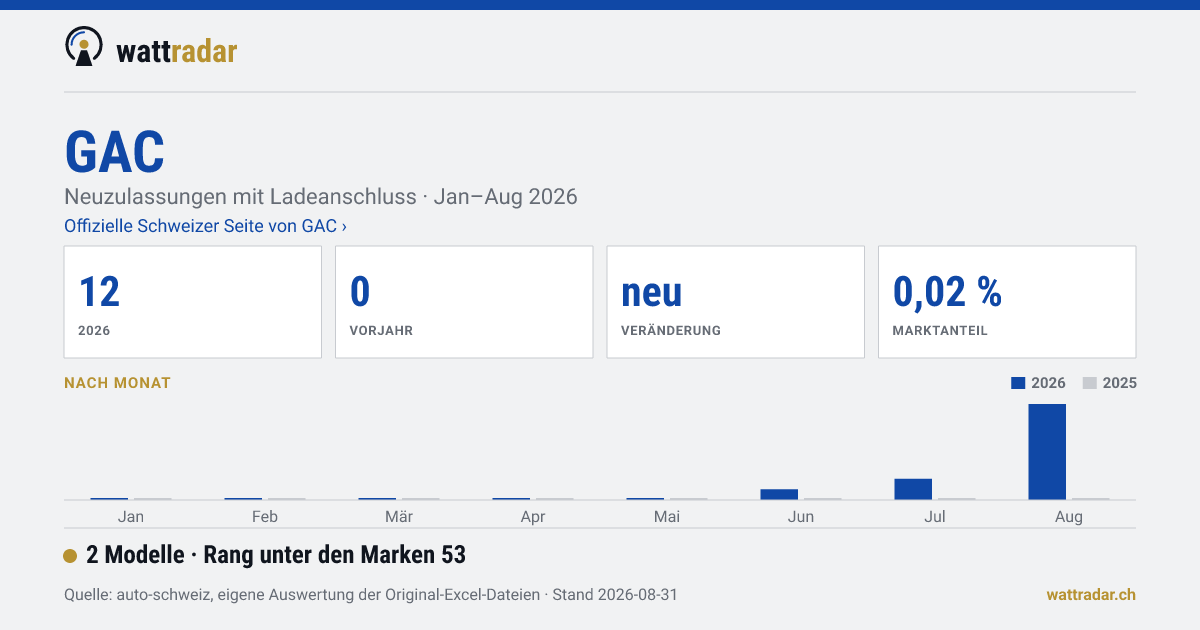Click the Quelle auto-schweiz source line
1200x630 pixels.
point(371,595)
